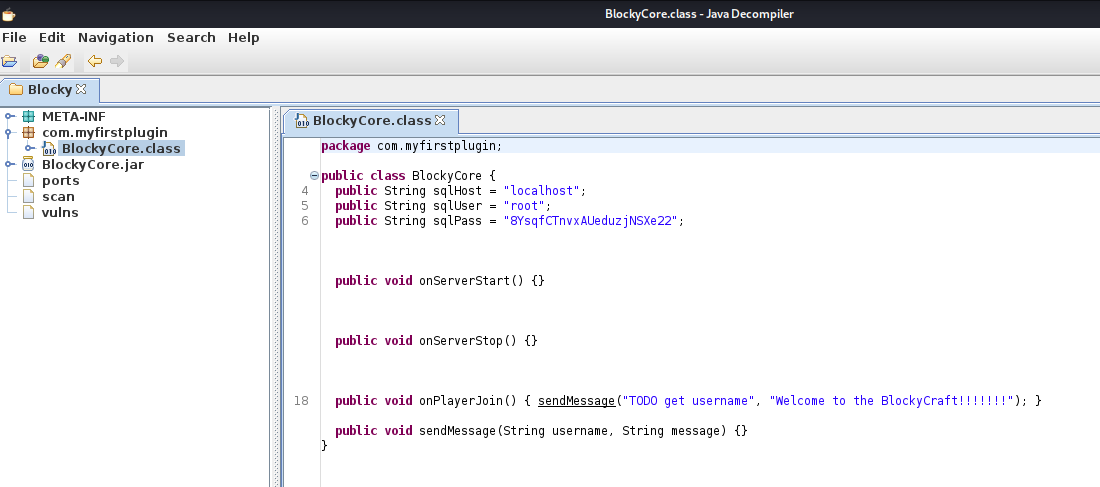1100x487 pixels.
Task: Click the Open File toolbar icon
Action: 9,61
